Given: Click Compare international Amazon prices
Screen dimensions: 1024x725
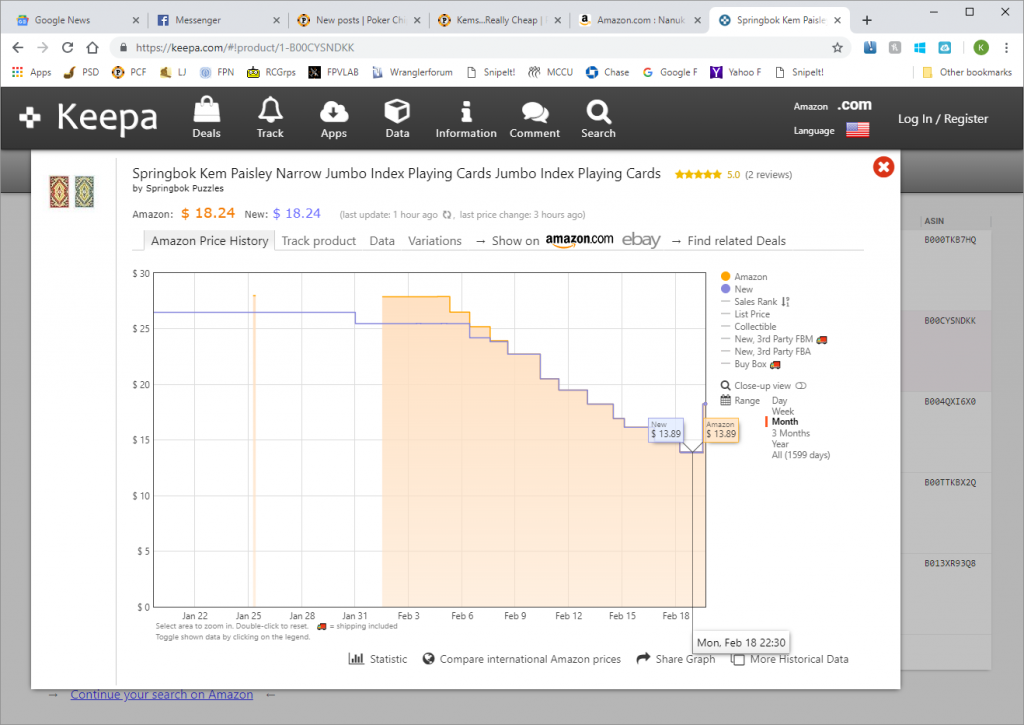Looking at the screenshot, I should click(522, 659).
